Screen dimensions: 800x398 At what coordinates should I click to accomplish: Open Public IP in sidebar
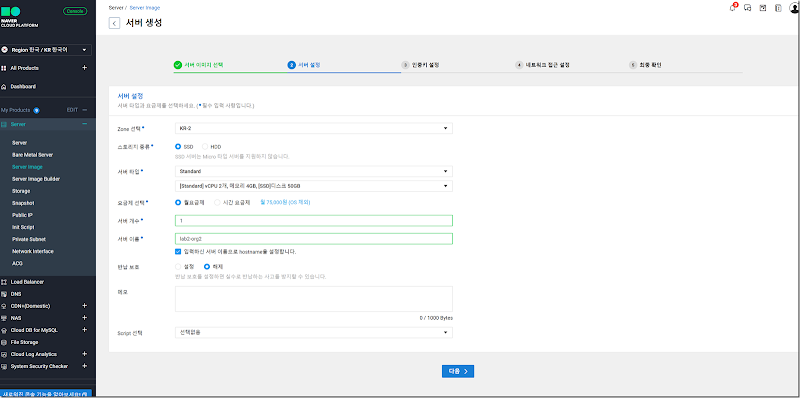(22, 215)
